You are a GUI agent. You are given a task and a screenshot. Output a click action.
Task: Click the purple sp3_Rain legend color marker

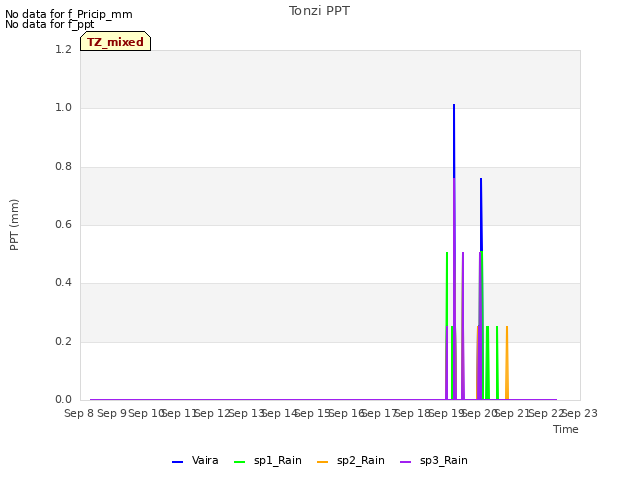click(405, 462)
